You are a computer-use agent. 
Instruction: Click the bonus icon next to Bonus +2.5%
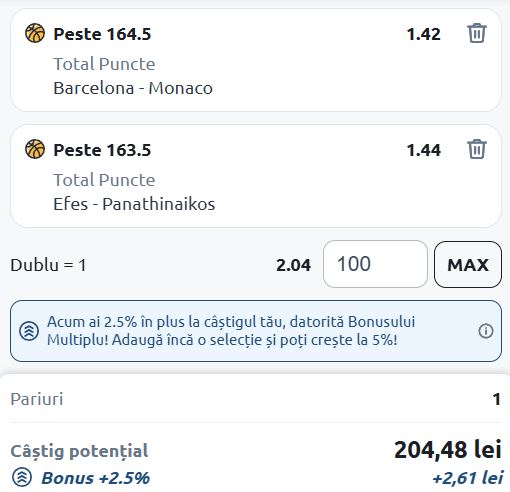point(22,477)
